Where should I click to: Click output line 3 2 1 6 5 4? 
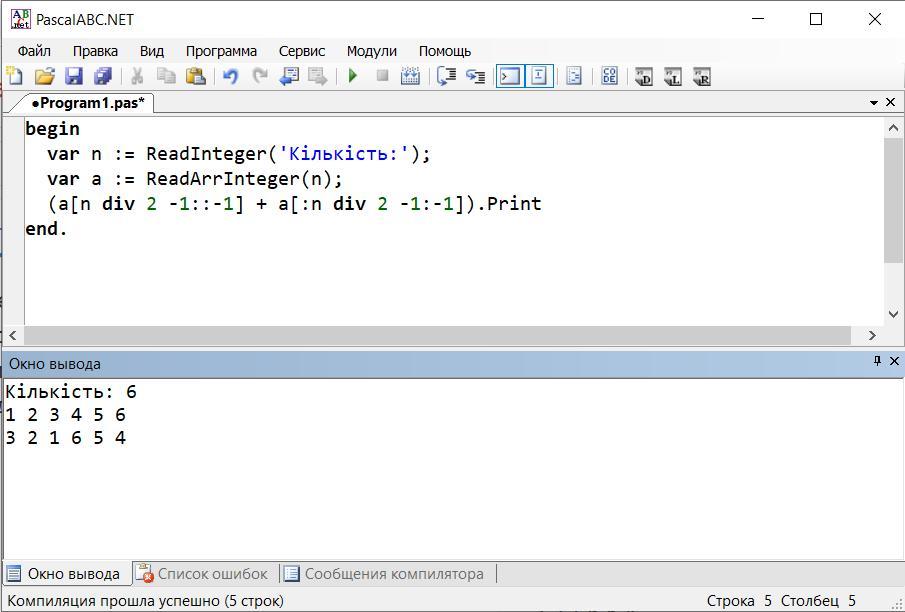click(x=65, y=438)
